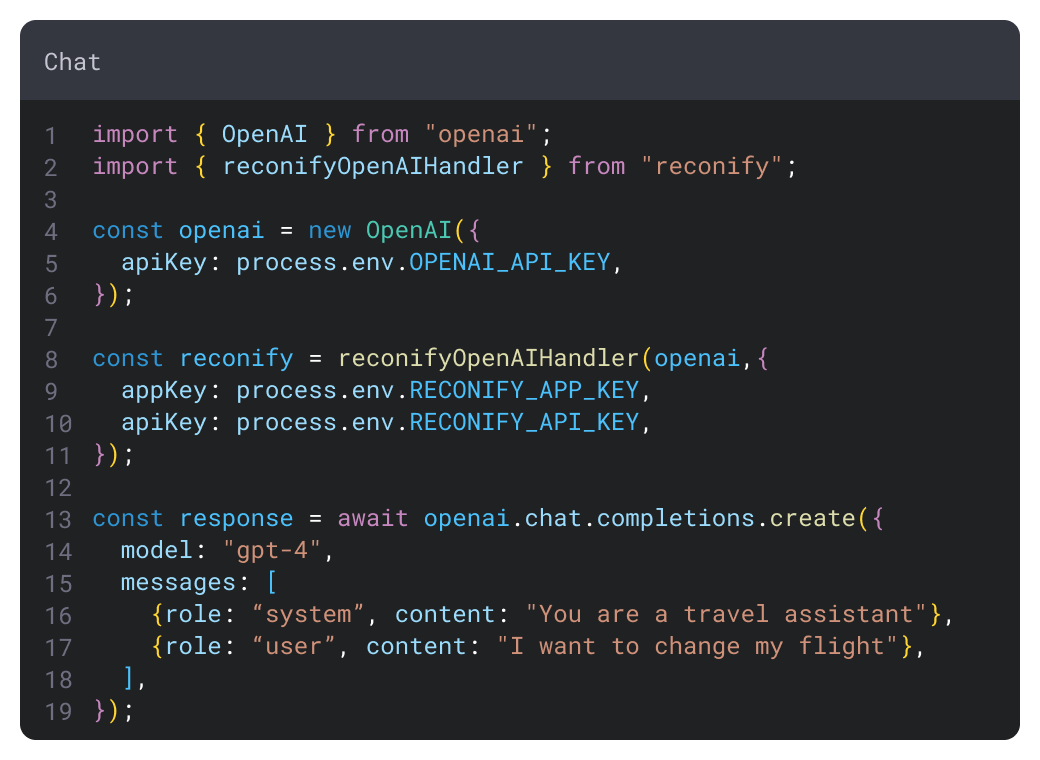The image size is (1040, 760).
Task: Select line number 1
Action: [x=51, y=133]
